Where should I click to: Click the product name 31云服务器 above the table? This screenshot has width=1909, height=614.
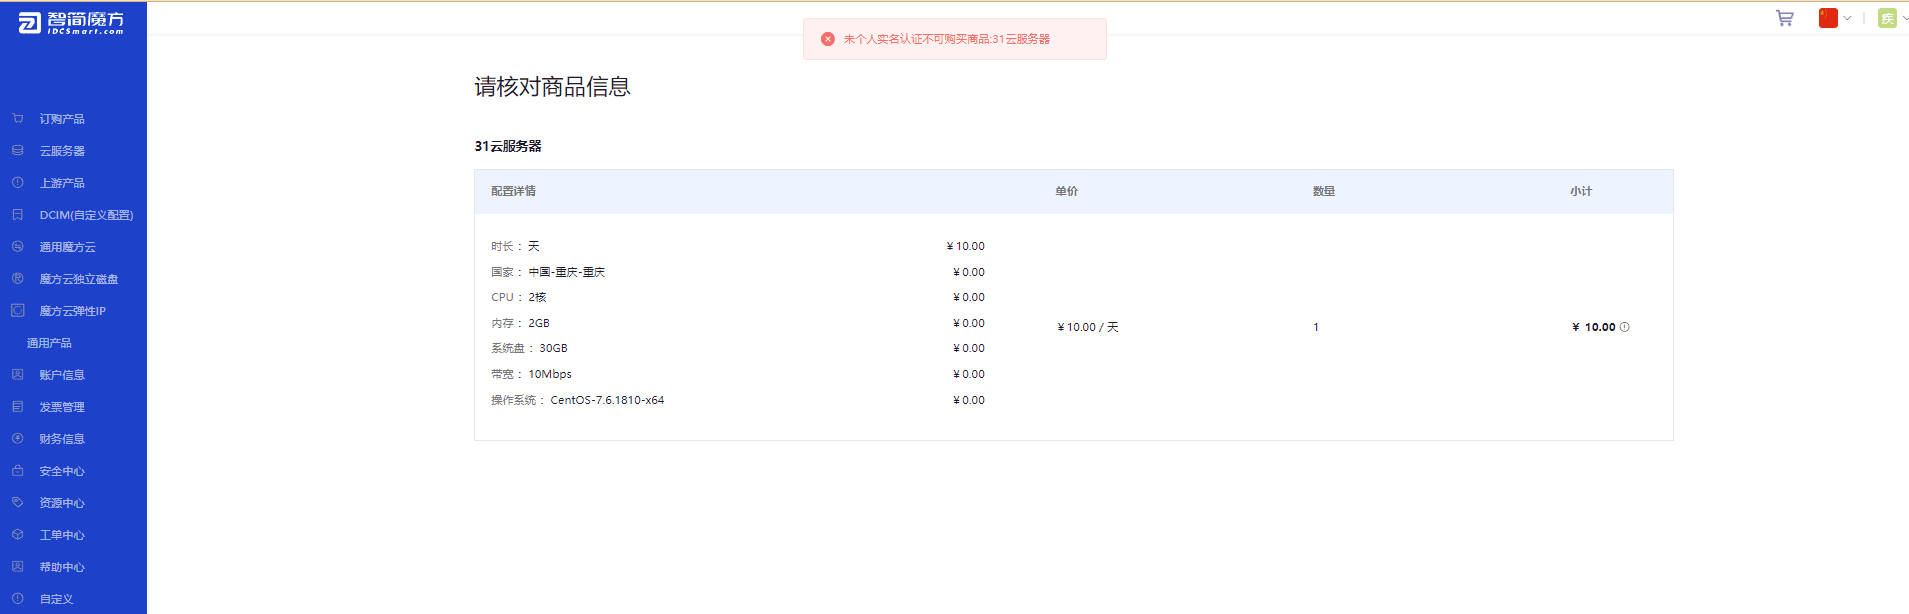pos(508,146)
